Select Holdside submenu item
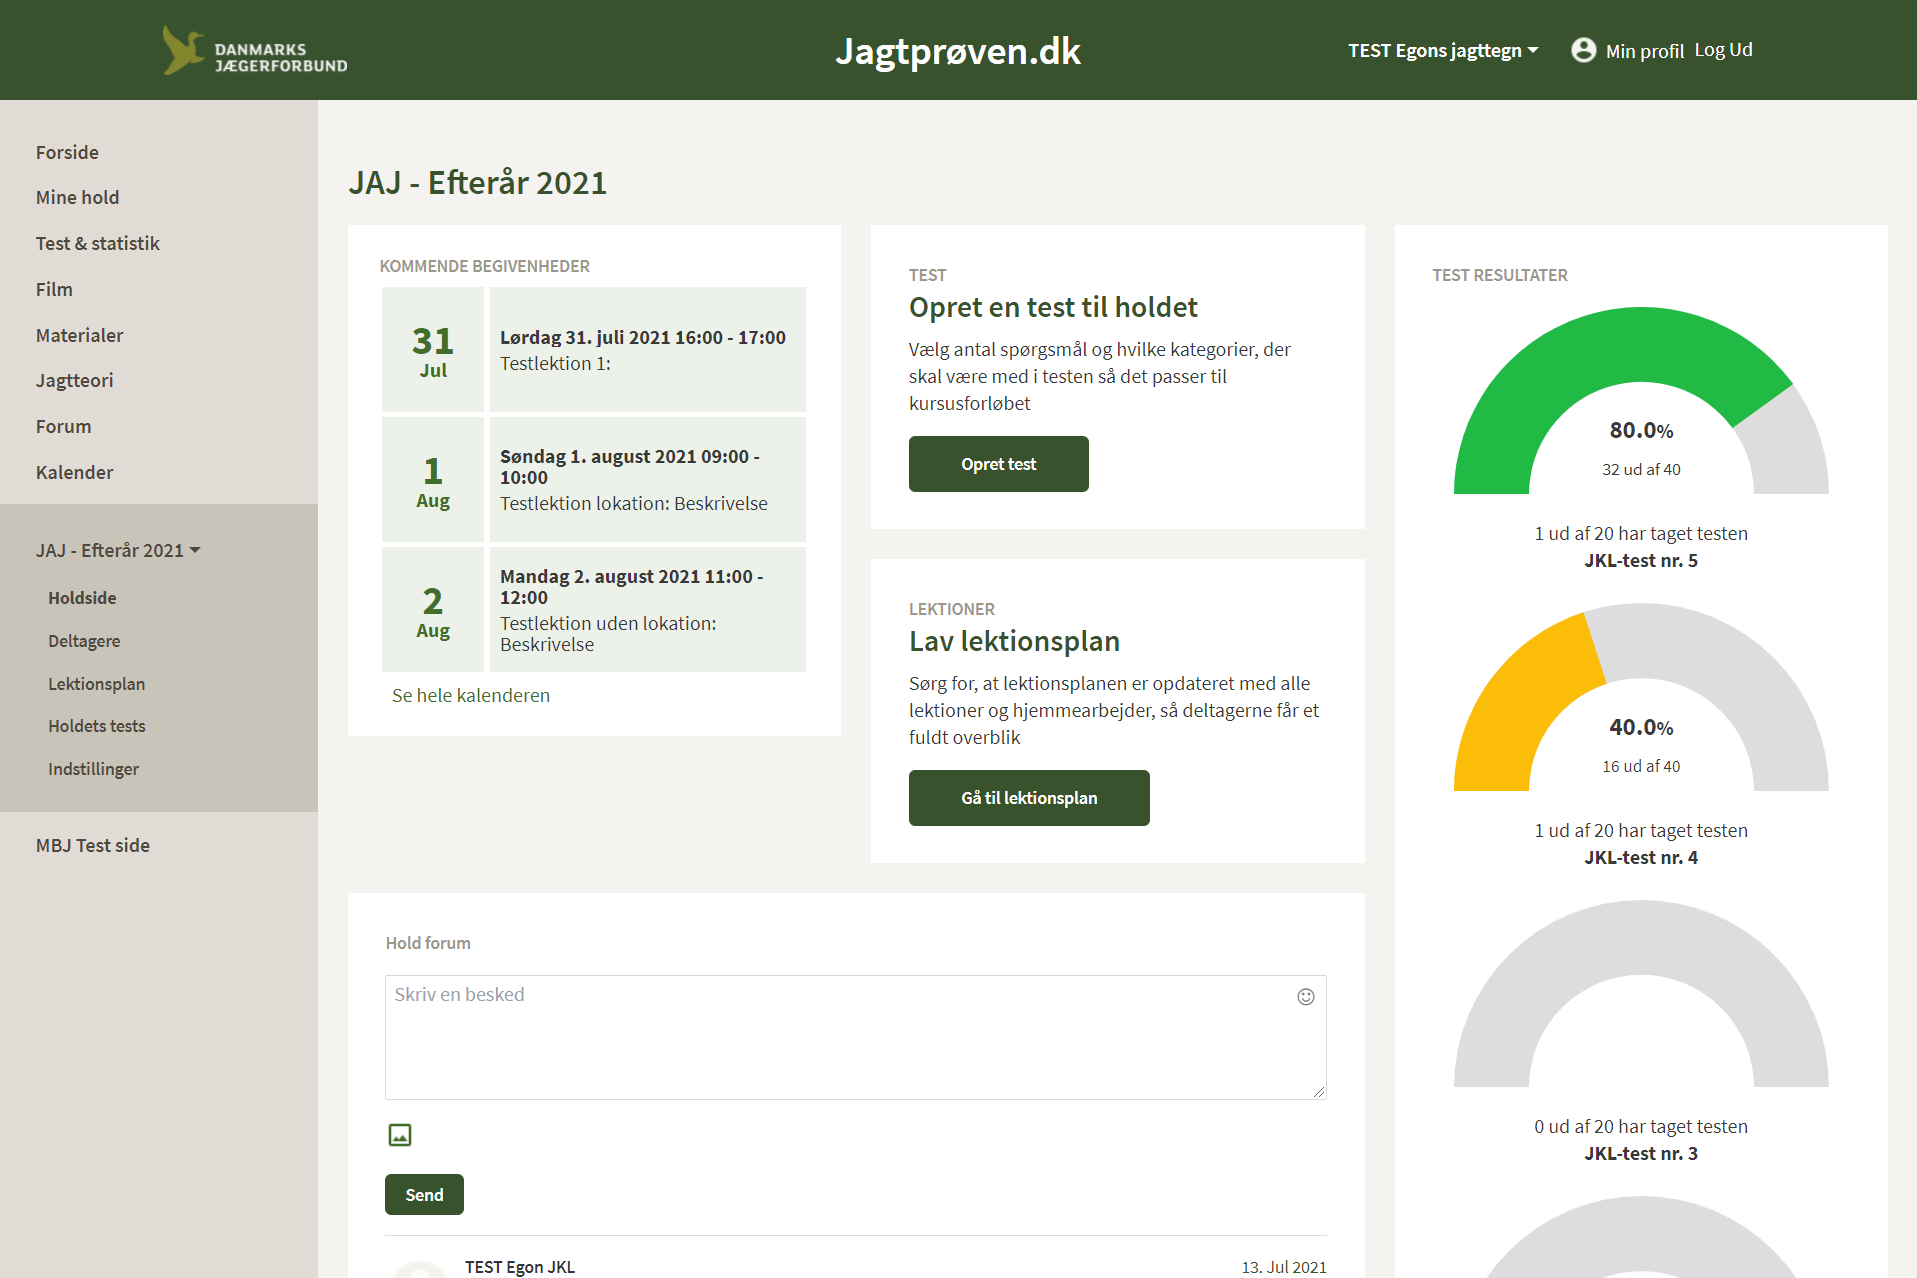Image resolution: width=1917 pixels, height=1278 pixels. (x=82, y=598)
